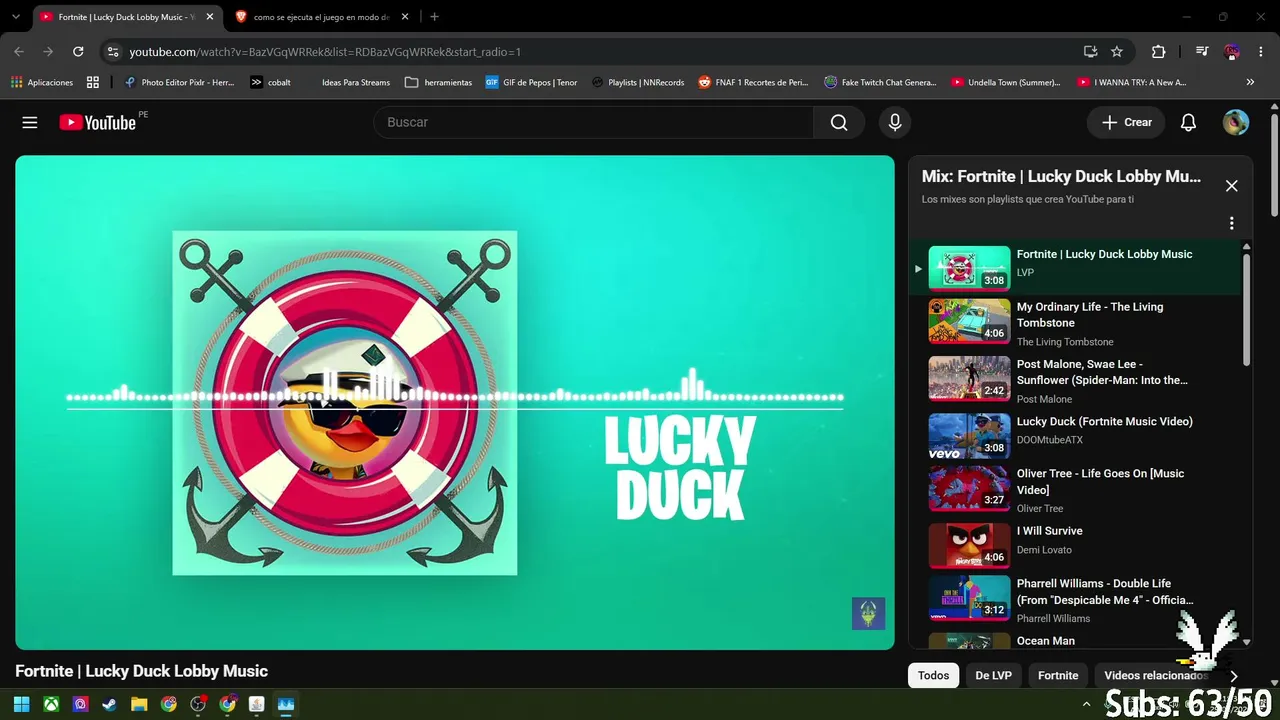Open OBS Studio from the taskbar

pyautogui.click(x=198, y=704)
